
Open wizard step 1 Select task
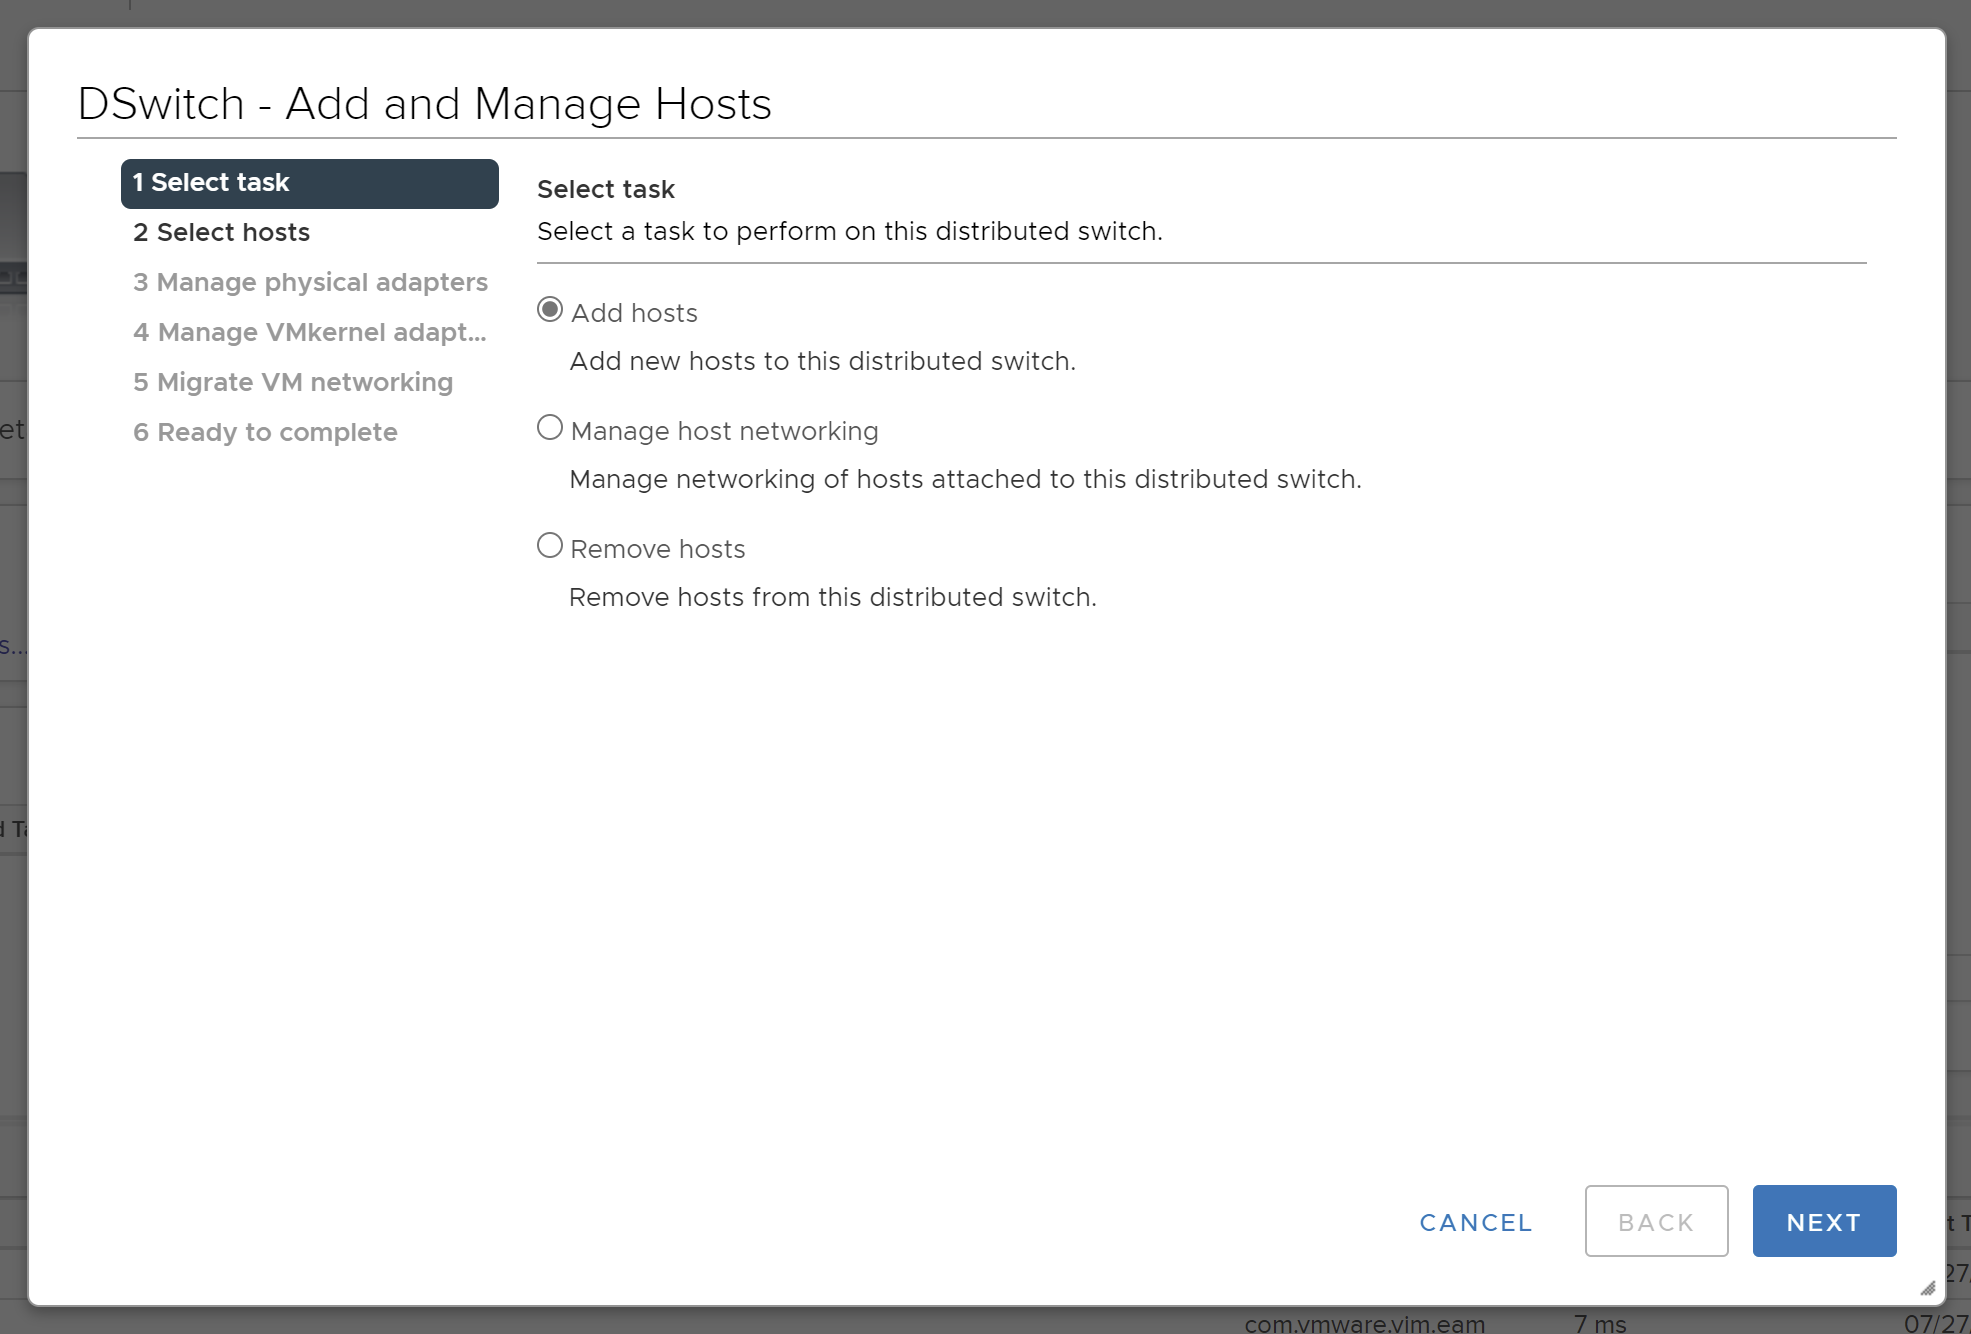point(309,183)
